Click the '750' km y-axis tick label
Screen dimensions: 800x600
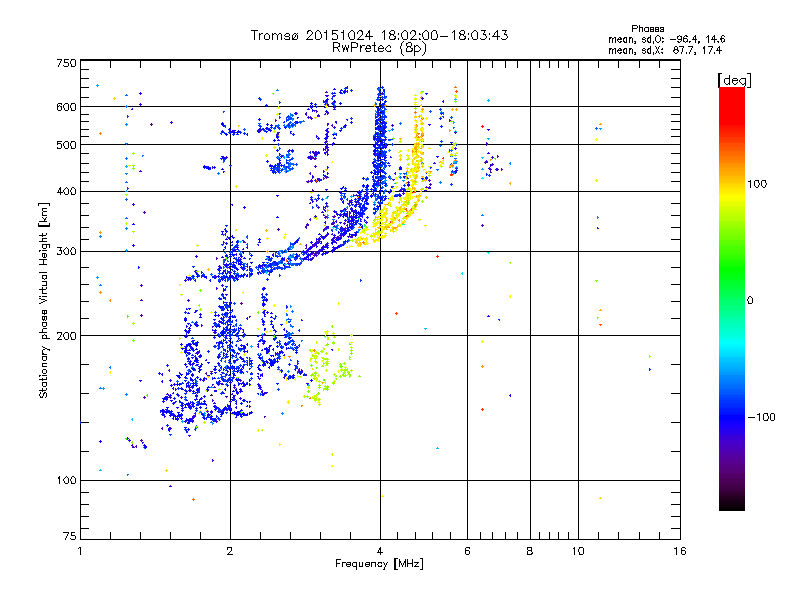coord(66,63)
